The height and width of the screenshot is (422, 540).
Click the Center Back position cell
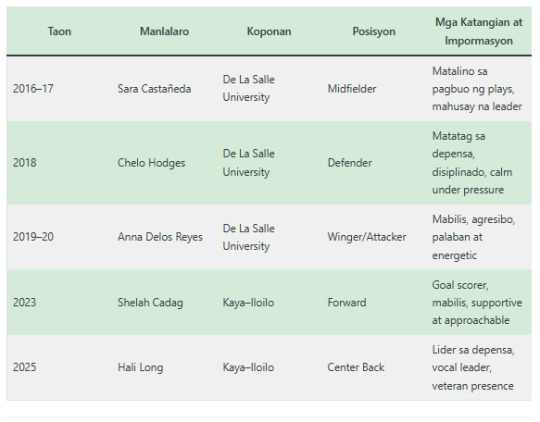tap(356, 368)
